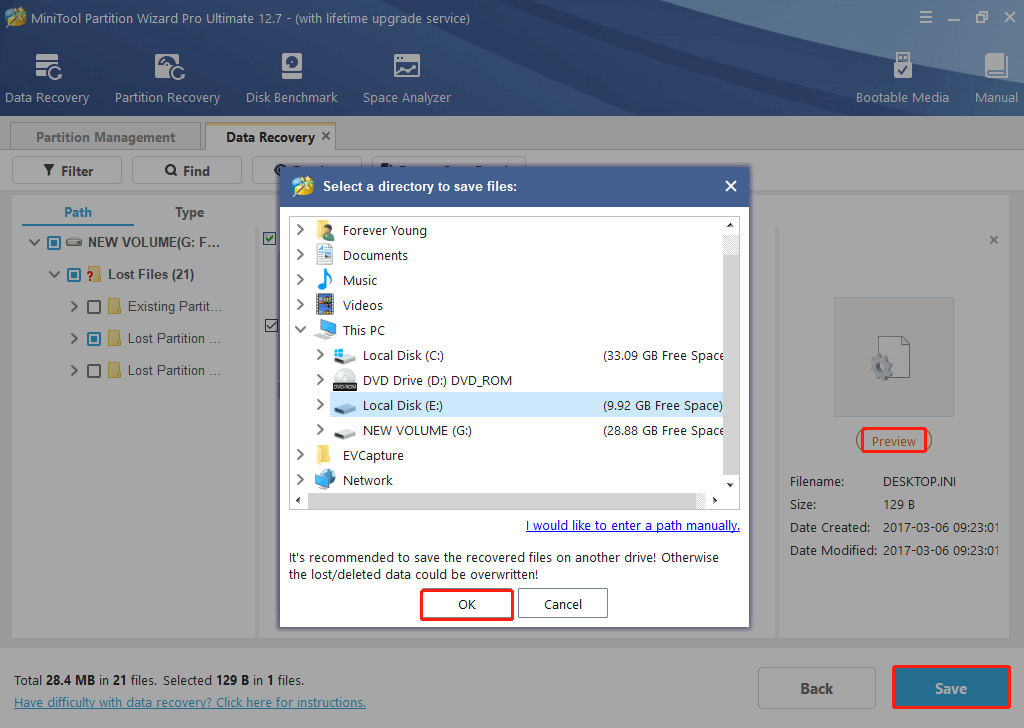Open the Disk Benchmark tool
Image resolution: width=1024 pixels, height=728 pixels.
pyautogui.click(x=291, y=79)
